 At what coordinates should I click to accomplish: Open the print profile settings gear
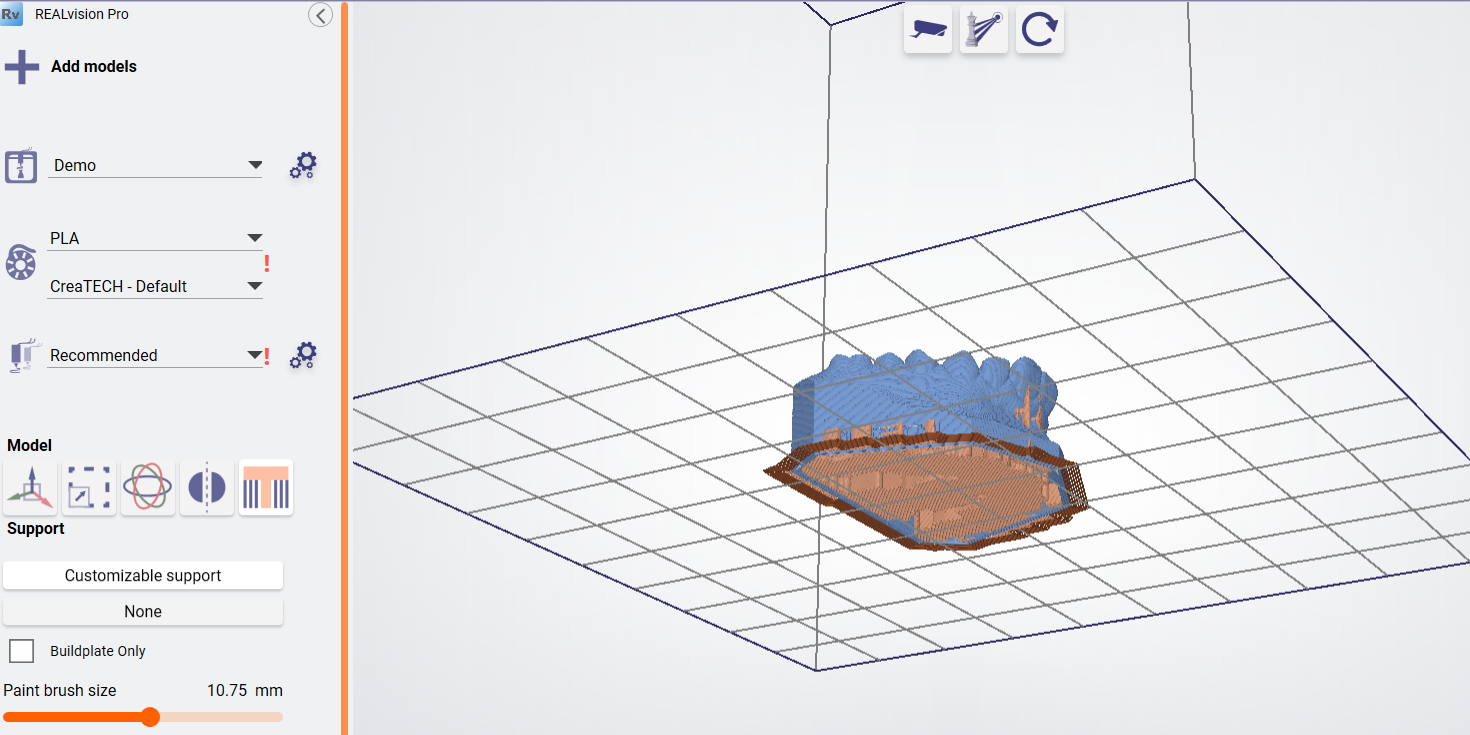(303, 355)
